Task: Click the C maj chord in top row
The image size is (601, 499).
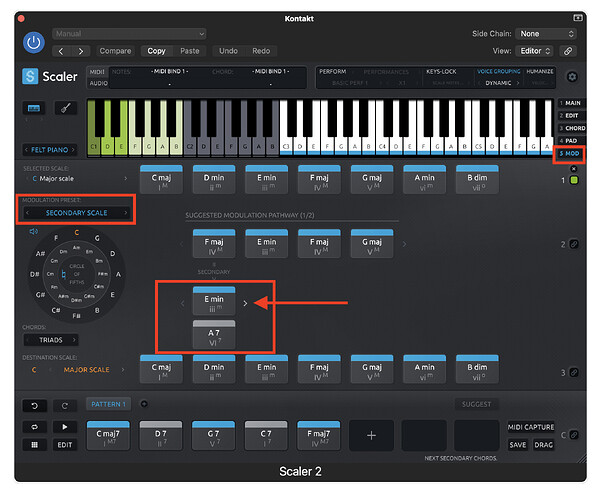Action: coord(161,180)
